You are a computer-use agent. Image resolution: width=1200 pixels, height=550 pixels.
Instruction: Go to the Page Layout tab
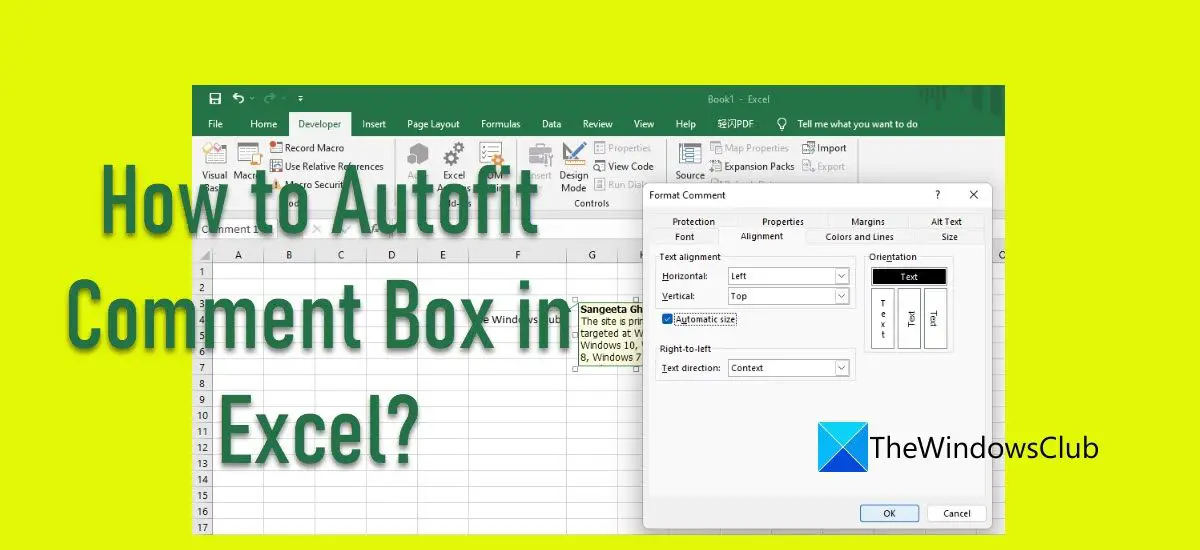click(x=433, y=124)
